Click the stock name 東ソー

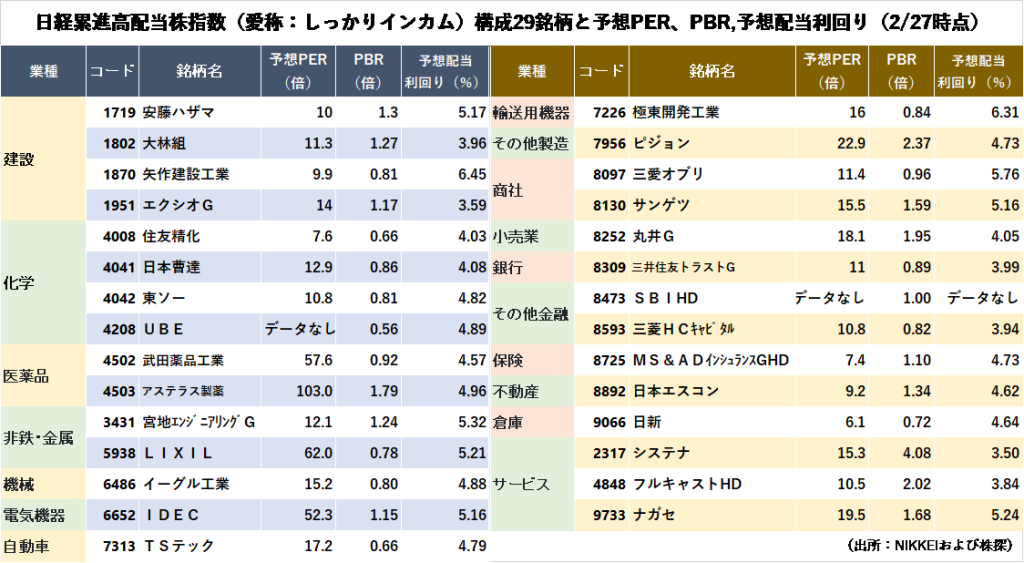164,298
